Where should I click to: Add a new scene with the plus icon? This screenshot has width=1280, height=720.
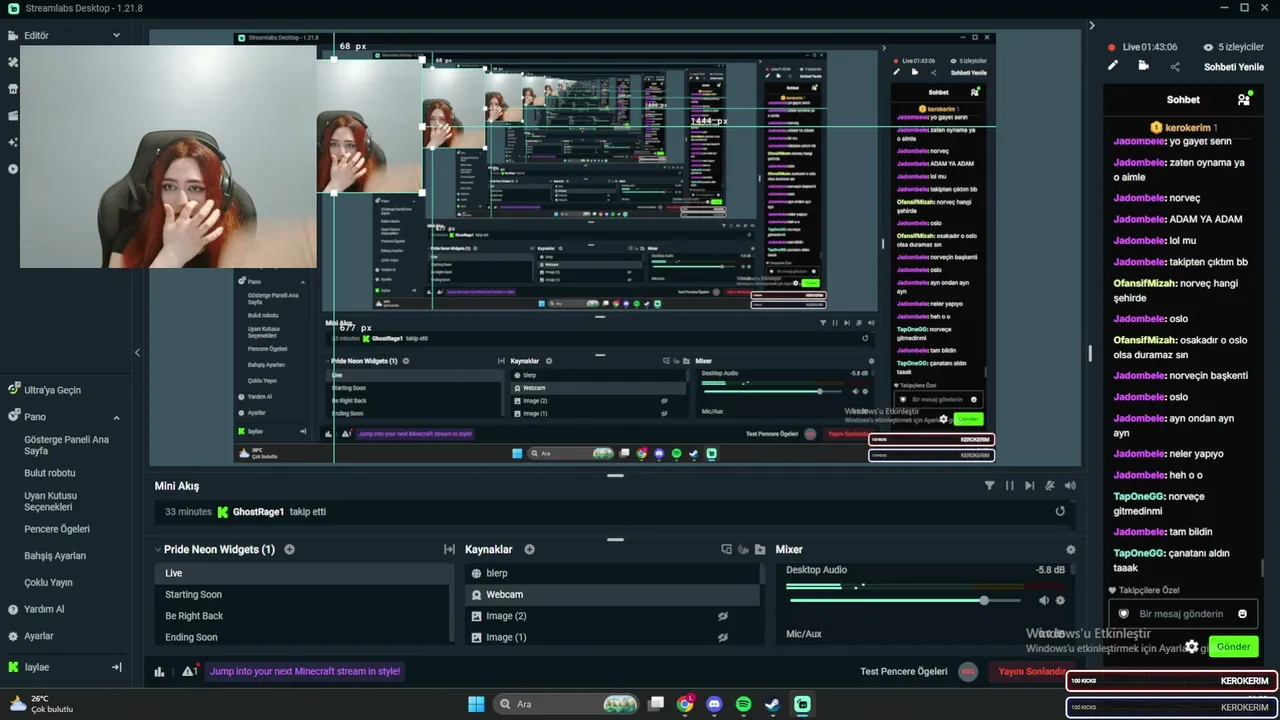pyautogui.click(x=289, y=549)
